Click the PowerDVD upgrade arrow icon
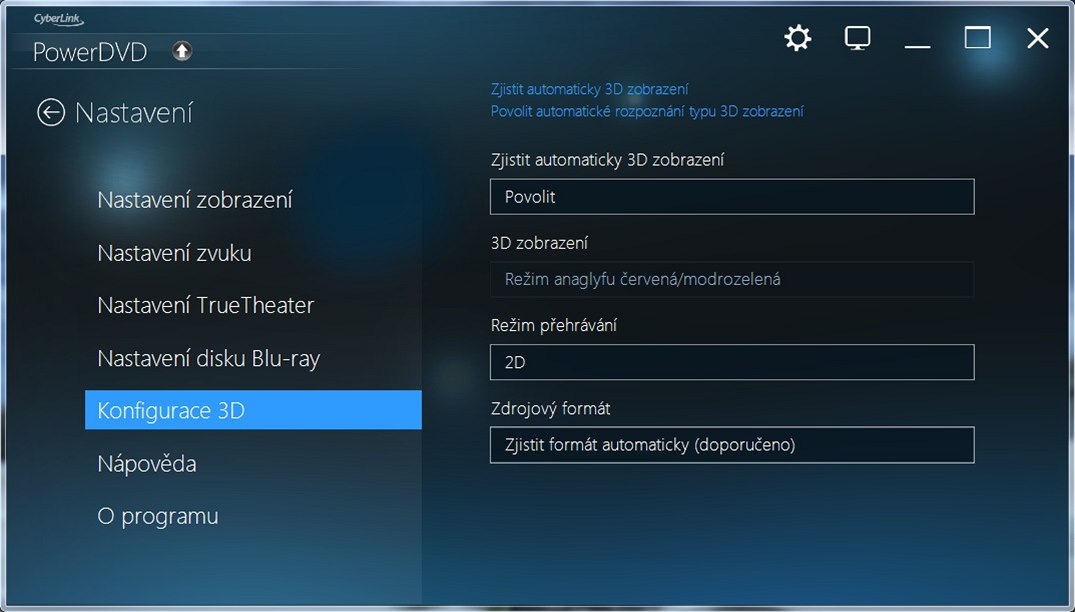Image resolution: width=1075 pixels, height=612 pixels. pos(182,51)
